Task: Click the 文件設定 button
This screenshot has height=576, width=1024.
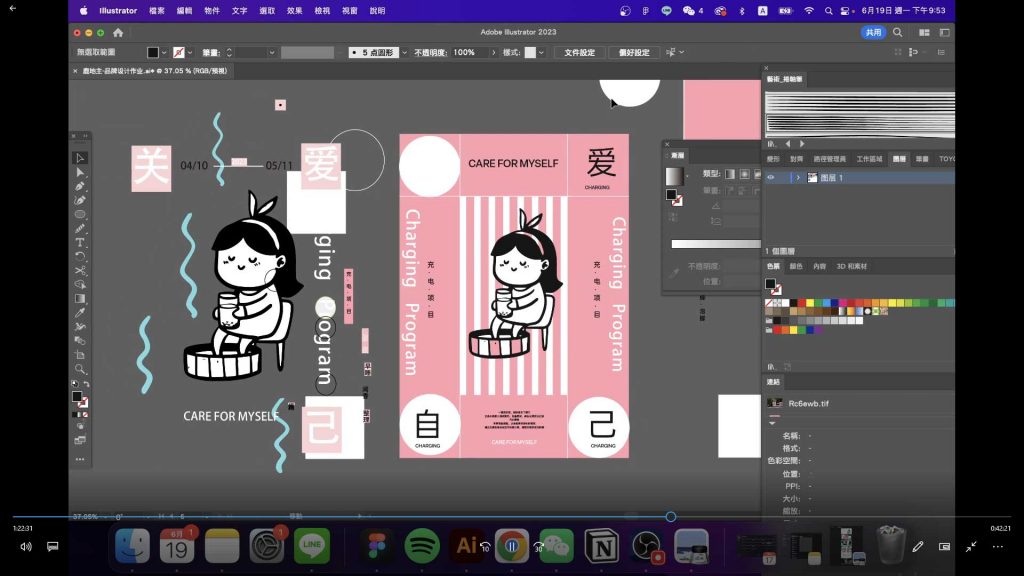Action: point(580,52)
